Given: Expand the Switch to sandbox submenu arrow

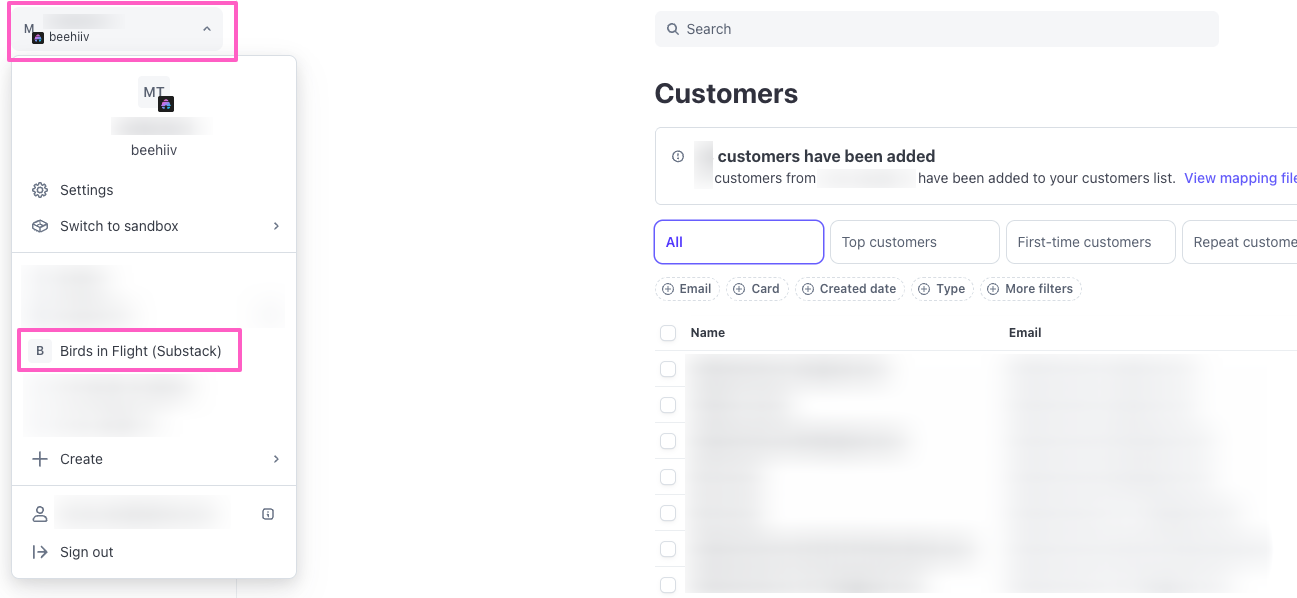Looking at the screenshot, I should (x=276, y=226).
